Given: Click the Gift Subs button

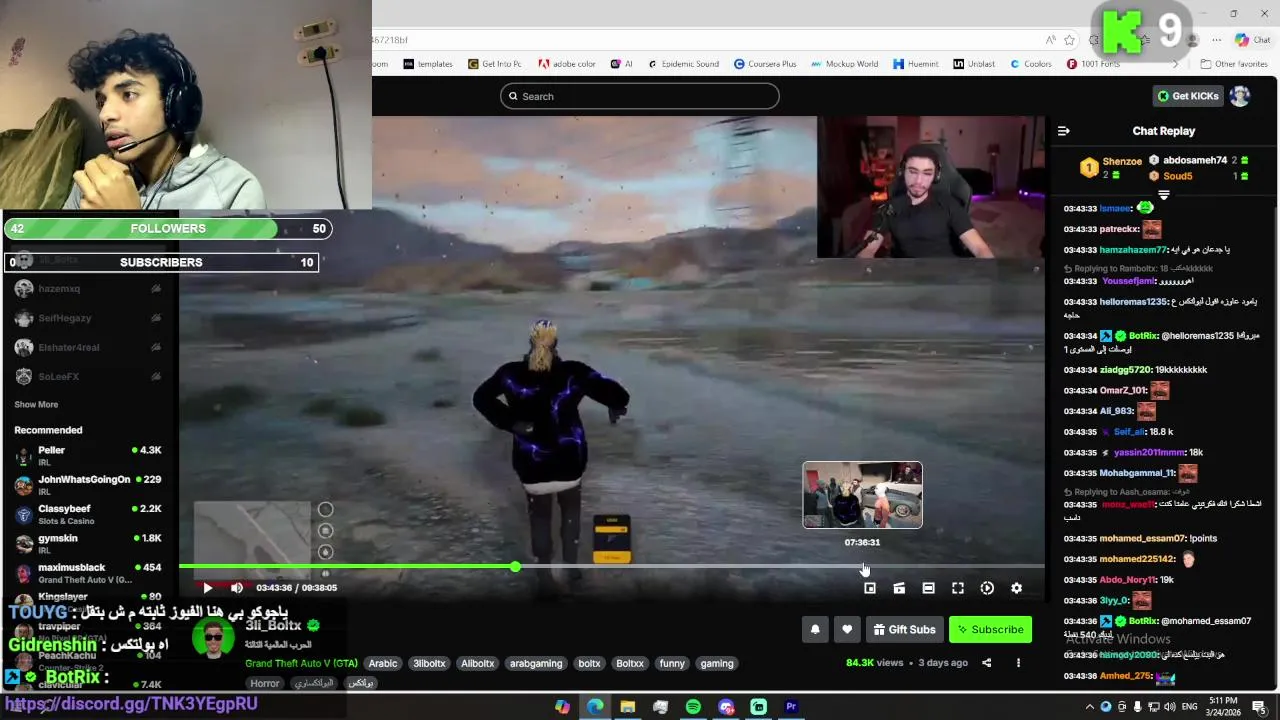Looking at the screenshot, I should [x=904, y=629].
